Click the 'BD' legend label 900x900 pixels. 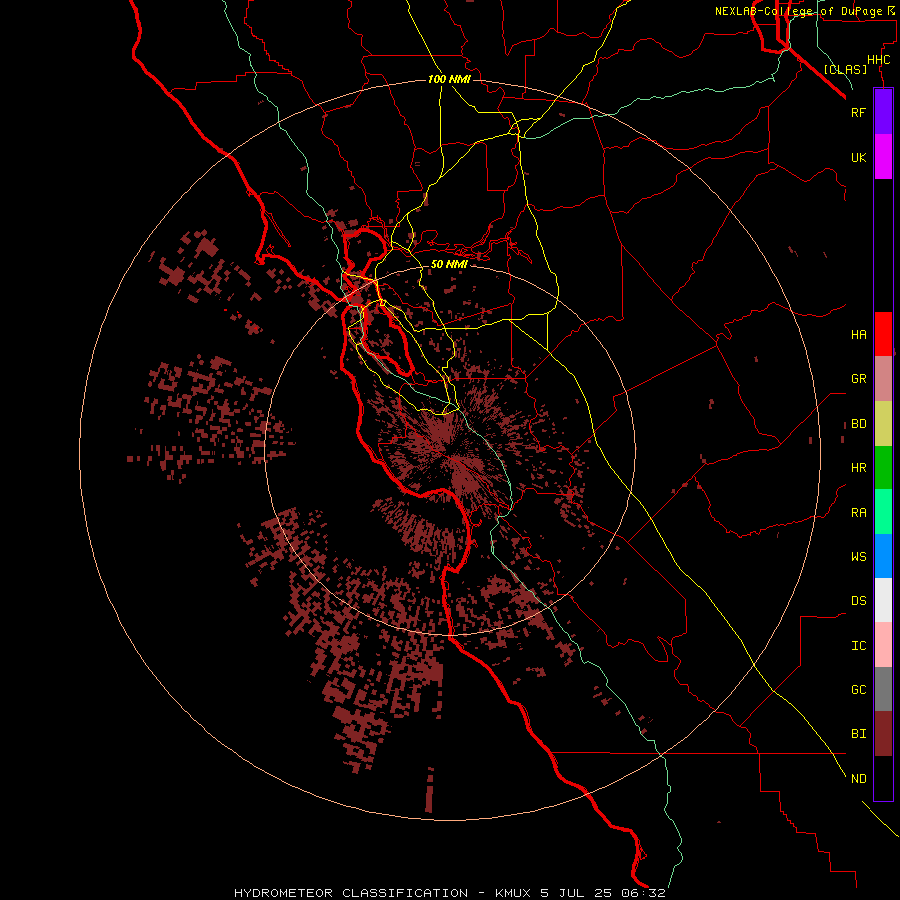tap(858, 424)
